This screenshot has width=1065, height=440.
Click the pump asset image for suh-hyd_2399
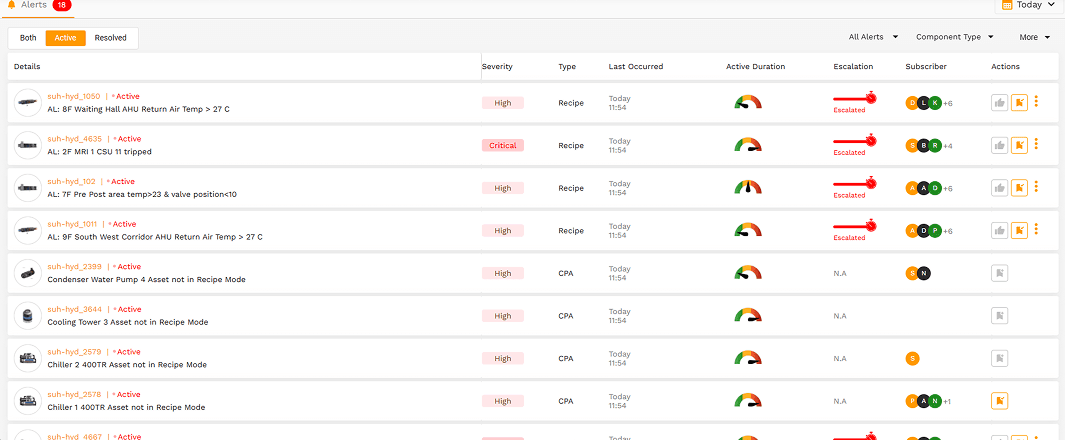pos(28,274)
